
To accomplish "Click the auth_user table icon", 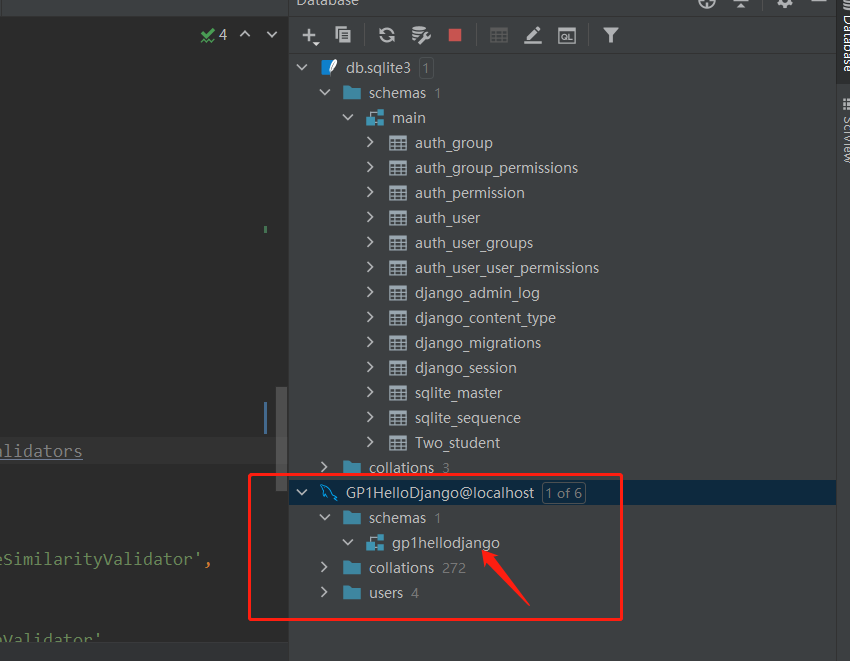I will pos(398,218).
